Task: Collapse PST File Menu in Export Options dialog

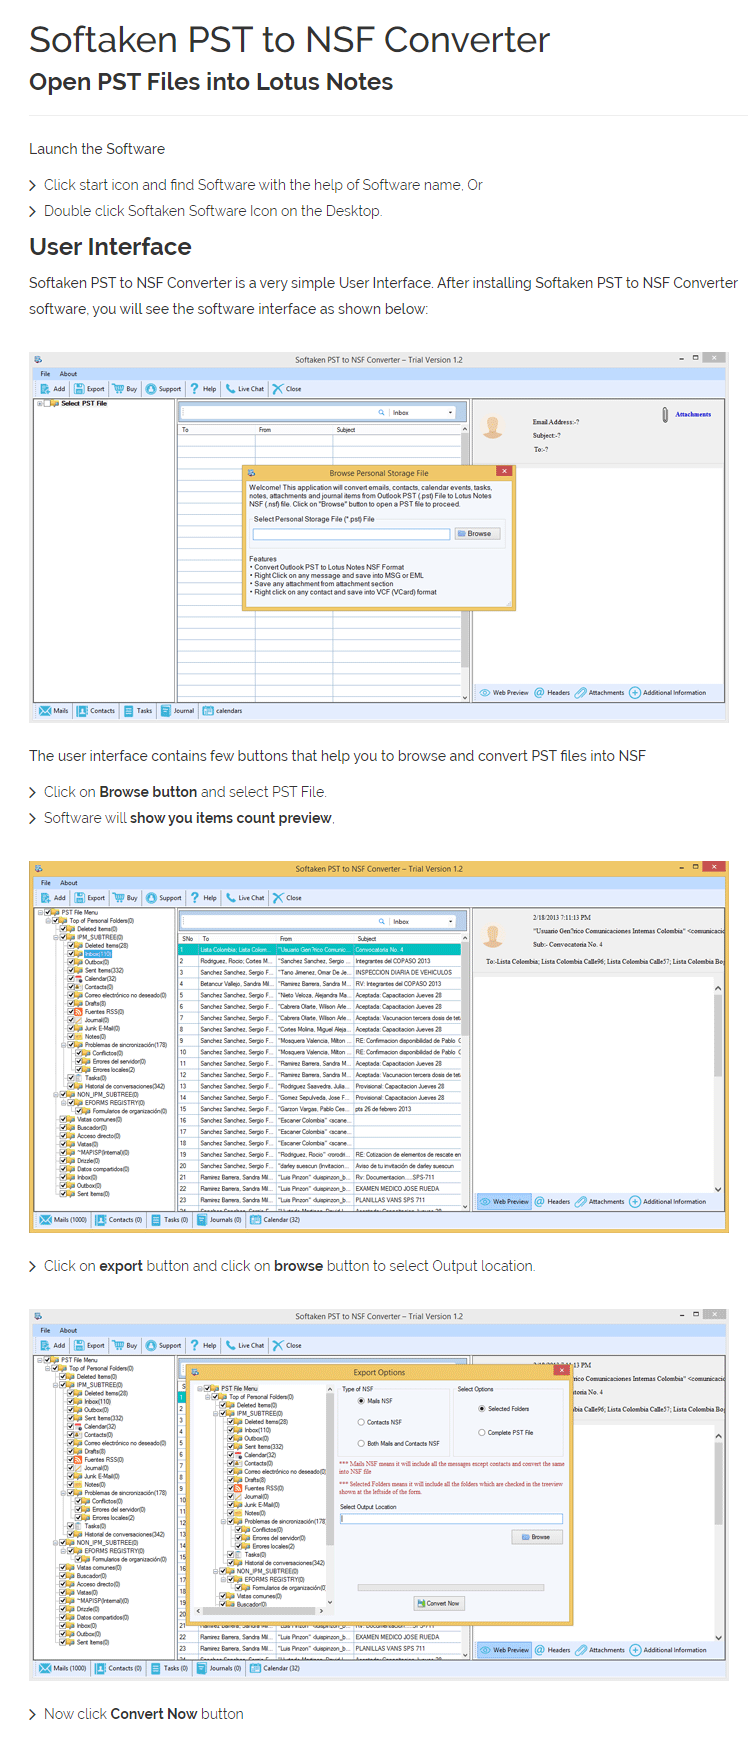Action: (x=201, y=1388)
